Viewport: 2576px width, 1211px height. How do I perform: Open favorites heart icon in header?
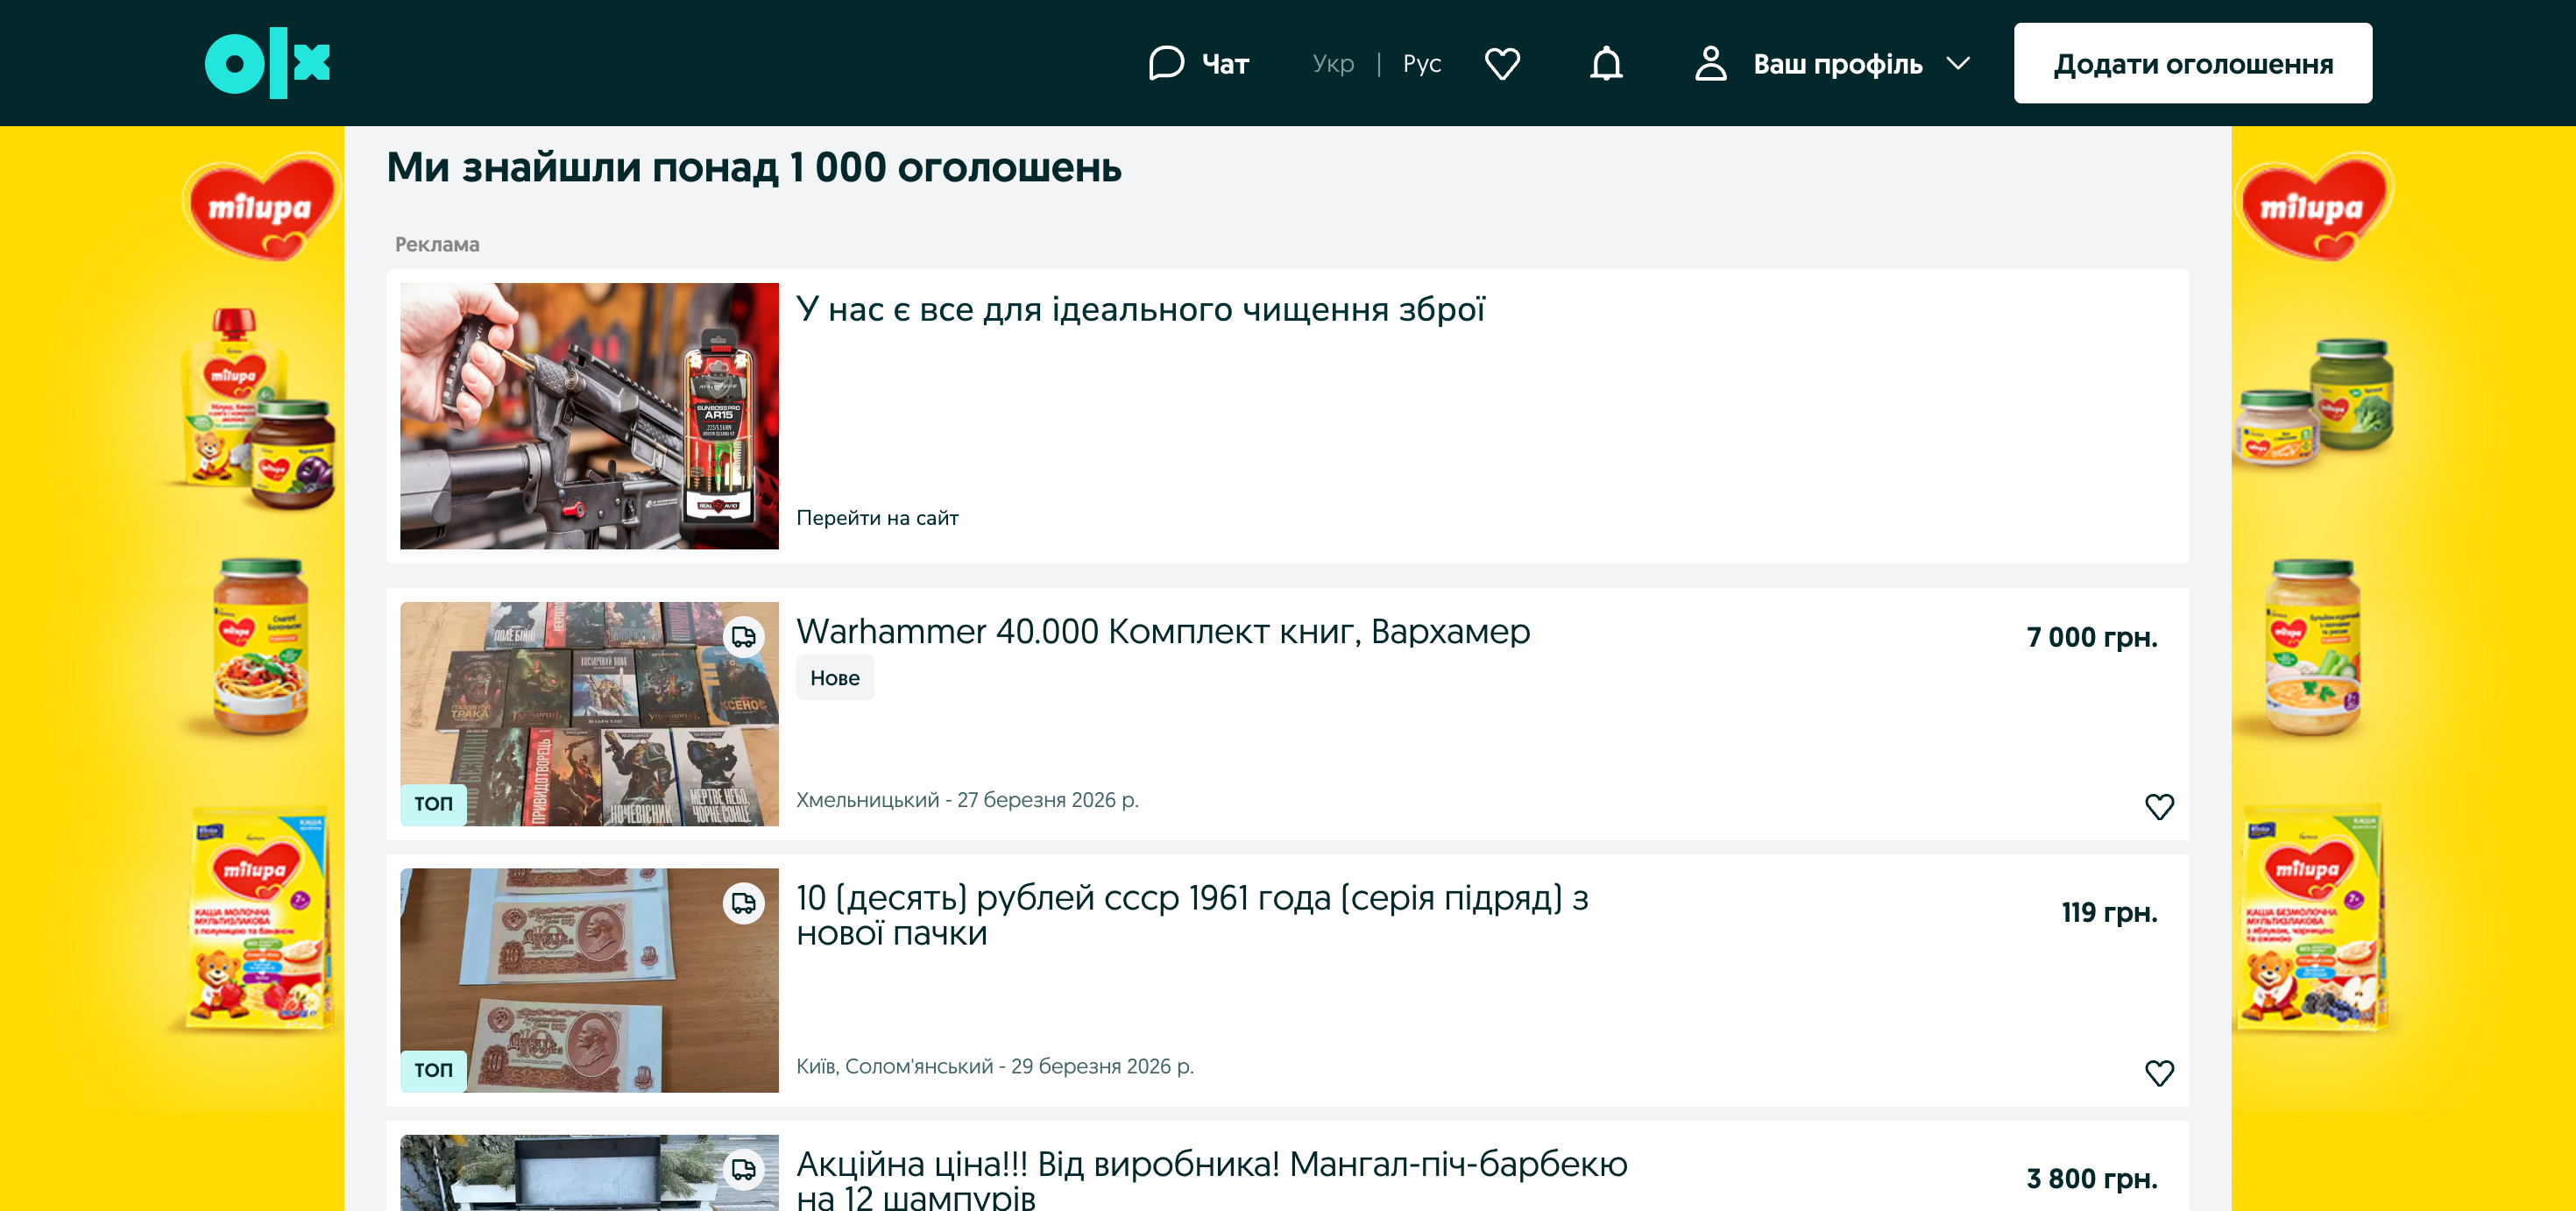pyautogui.click(x=1502, y=63)
